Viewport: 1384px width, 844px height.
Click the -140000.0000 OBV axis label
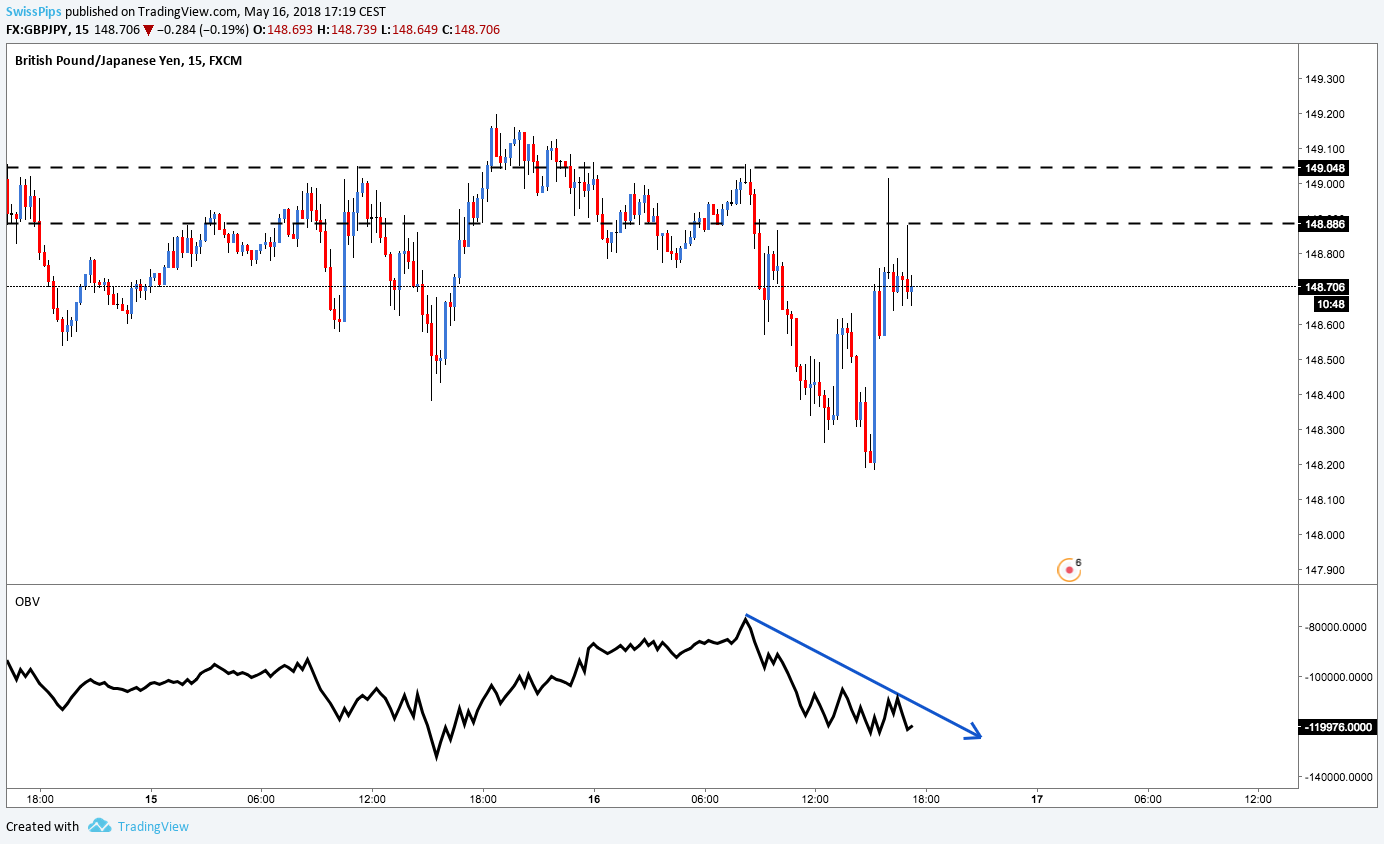[x=1339, y=777]
